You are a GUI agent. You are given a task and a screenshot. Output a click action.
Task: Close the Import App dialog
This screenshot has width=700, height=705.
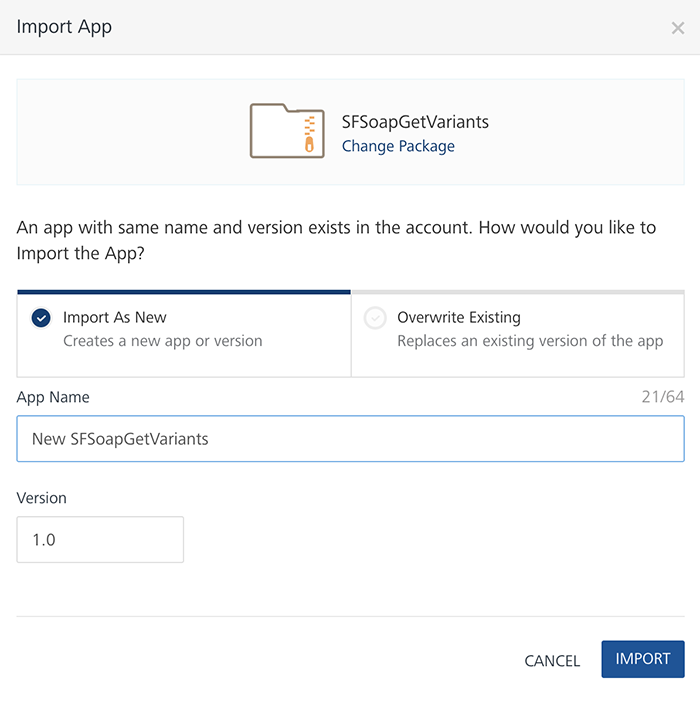677,28
